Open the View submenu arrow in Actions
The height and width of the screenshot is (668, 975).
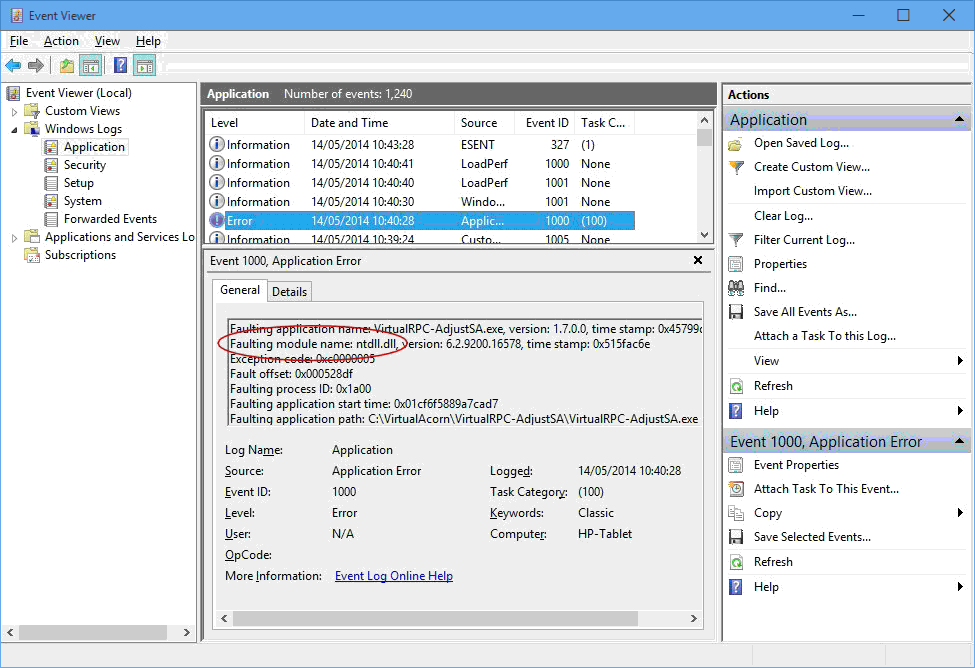tap(960, 361)
